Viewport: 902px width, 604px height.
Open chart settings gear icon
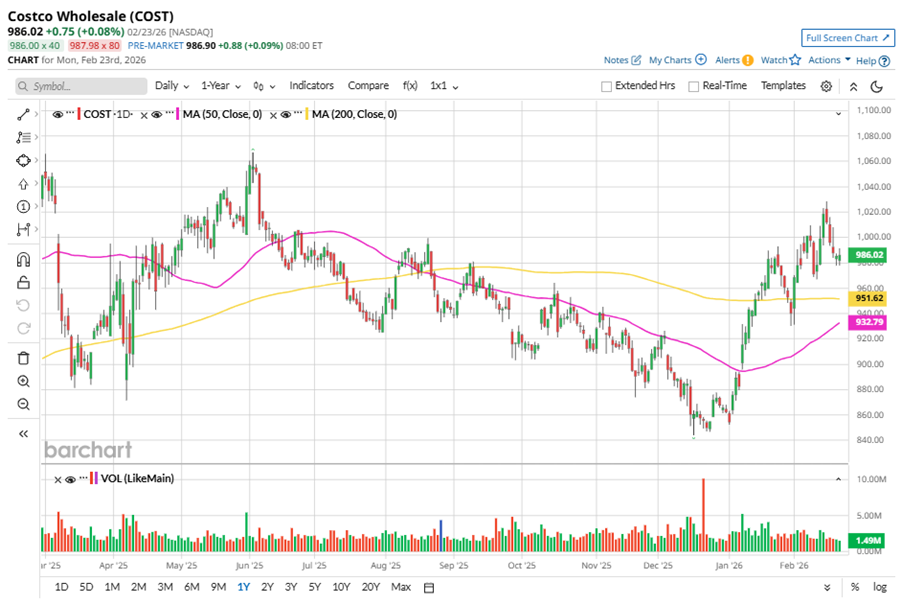pyautogui.click(x=826, y=86)
